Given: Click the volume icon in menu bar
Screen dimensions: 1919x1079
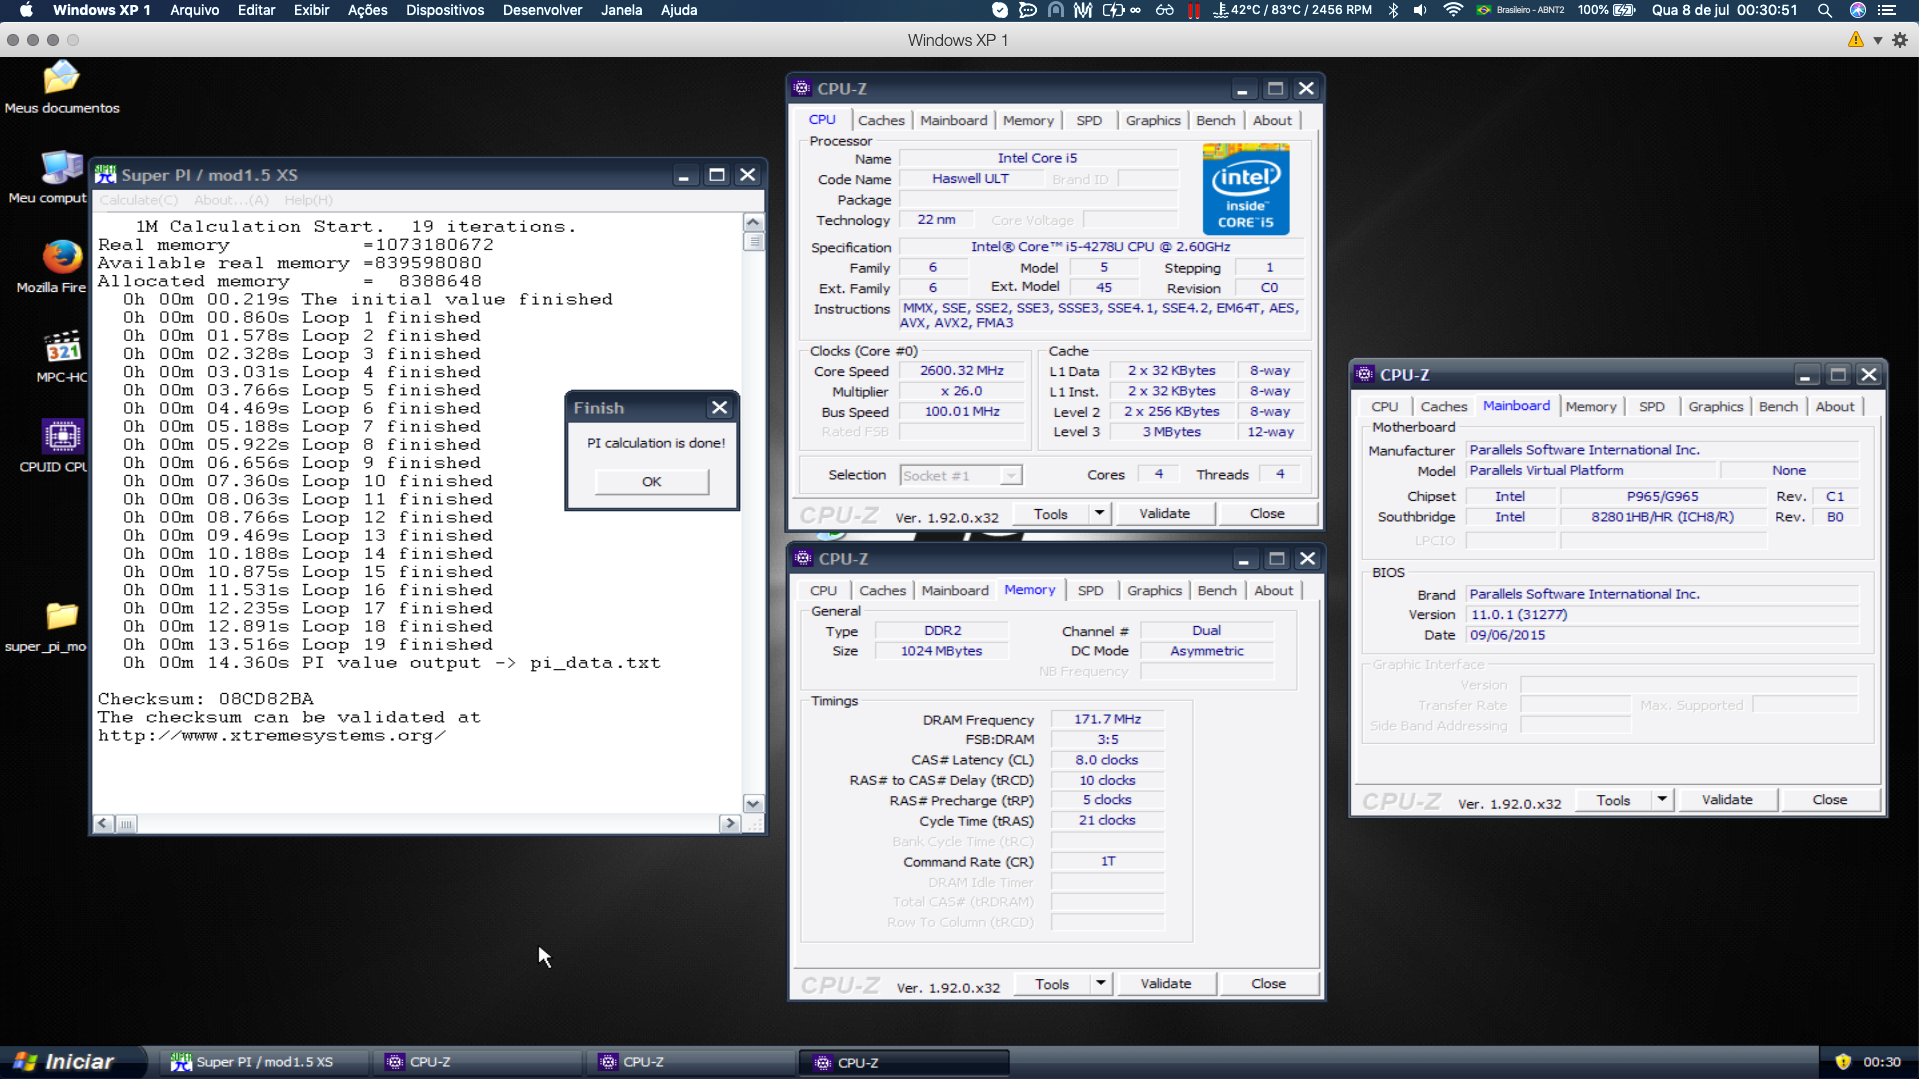Looking at the screenshot, I should [x=1420, y=10].
